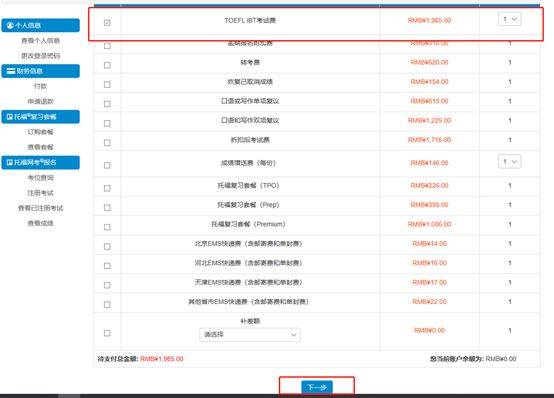Screen dimensions: 554x398
Task: Check the 补差额 row checkbox
Action: coord(107,333)
